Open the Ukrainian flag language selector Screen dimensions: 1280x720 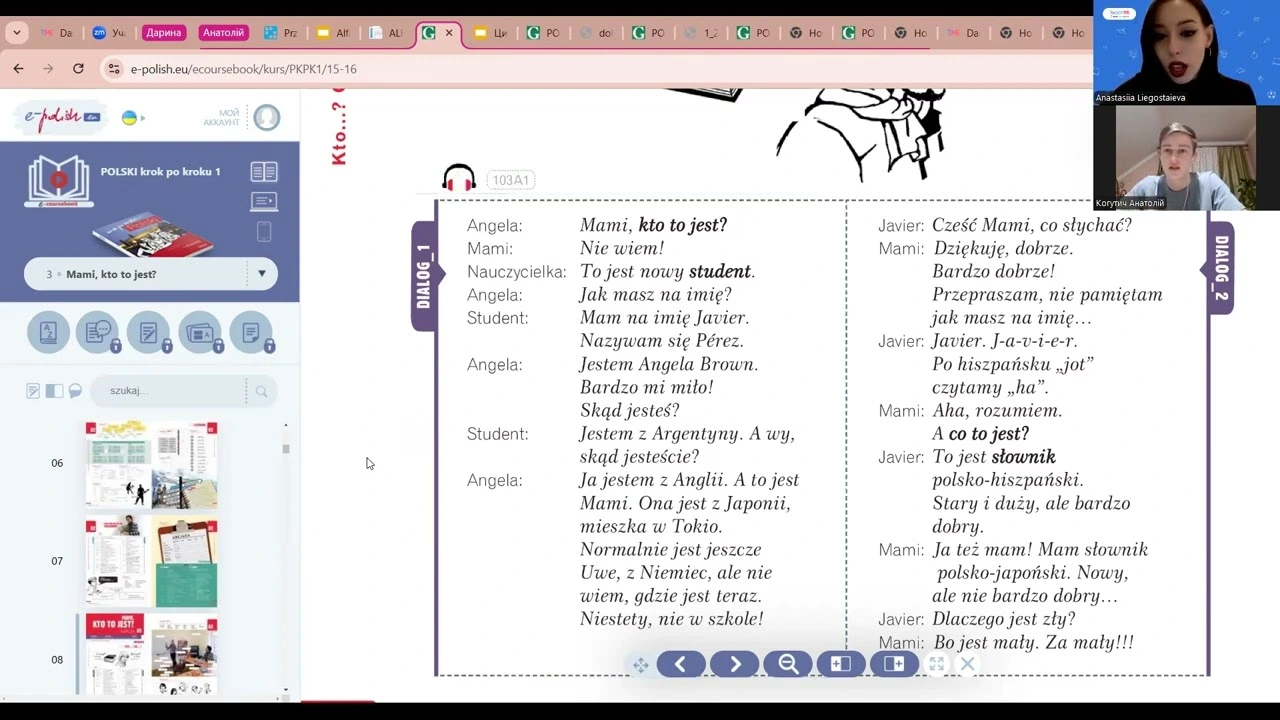131,118
